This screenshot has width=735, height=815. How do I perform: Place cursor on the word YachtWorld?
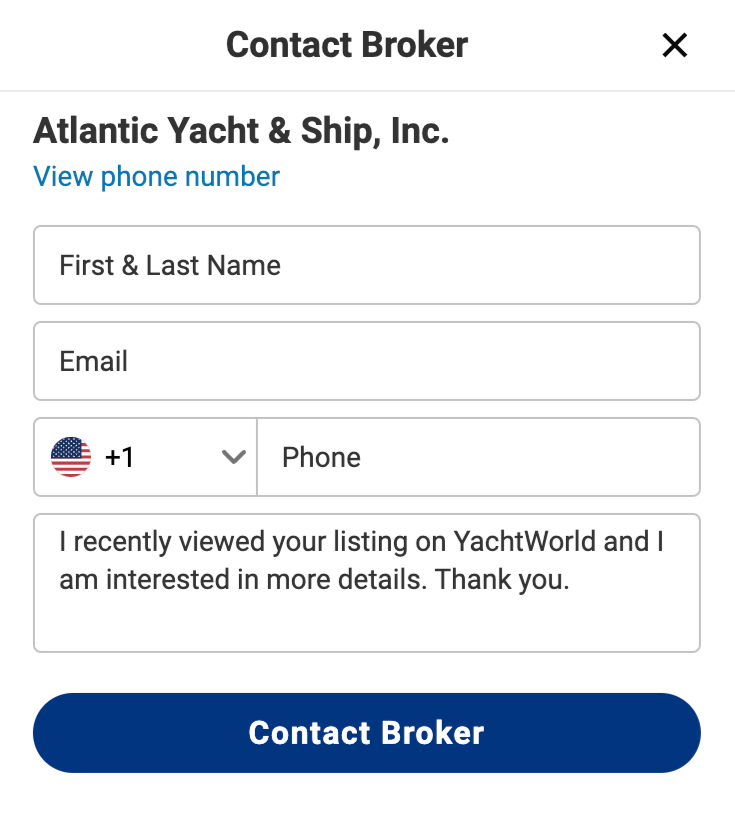click(525, 542)
